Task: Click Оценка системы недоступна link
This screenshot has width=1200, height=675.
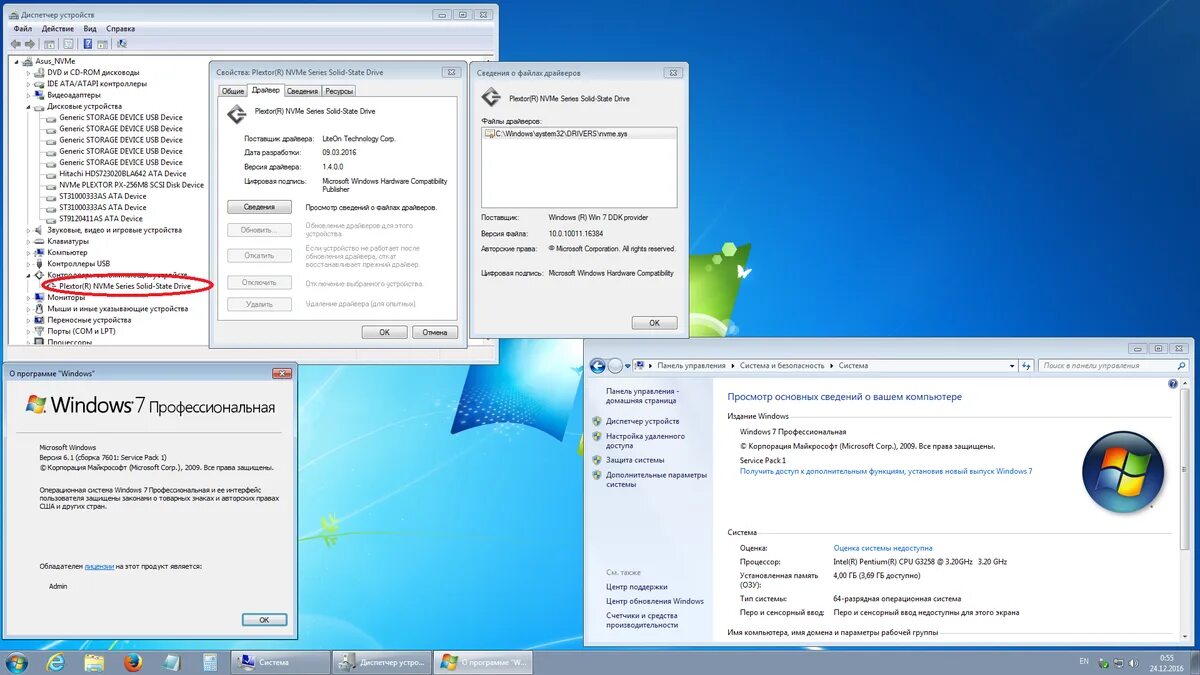Action: [883, 548]
